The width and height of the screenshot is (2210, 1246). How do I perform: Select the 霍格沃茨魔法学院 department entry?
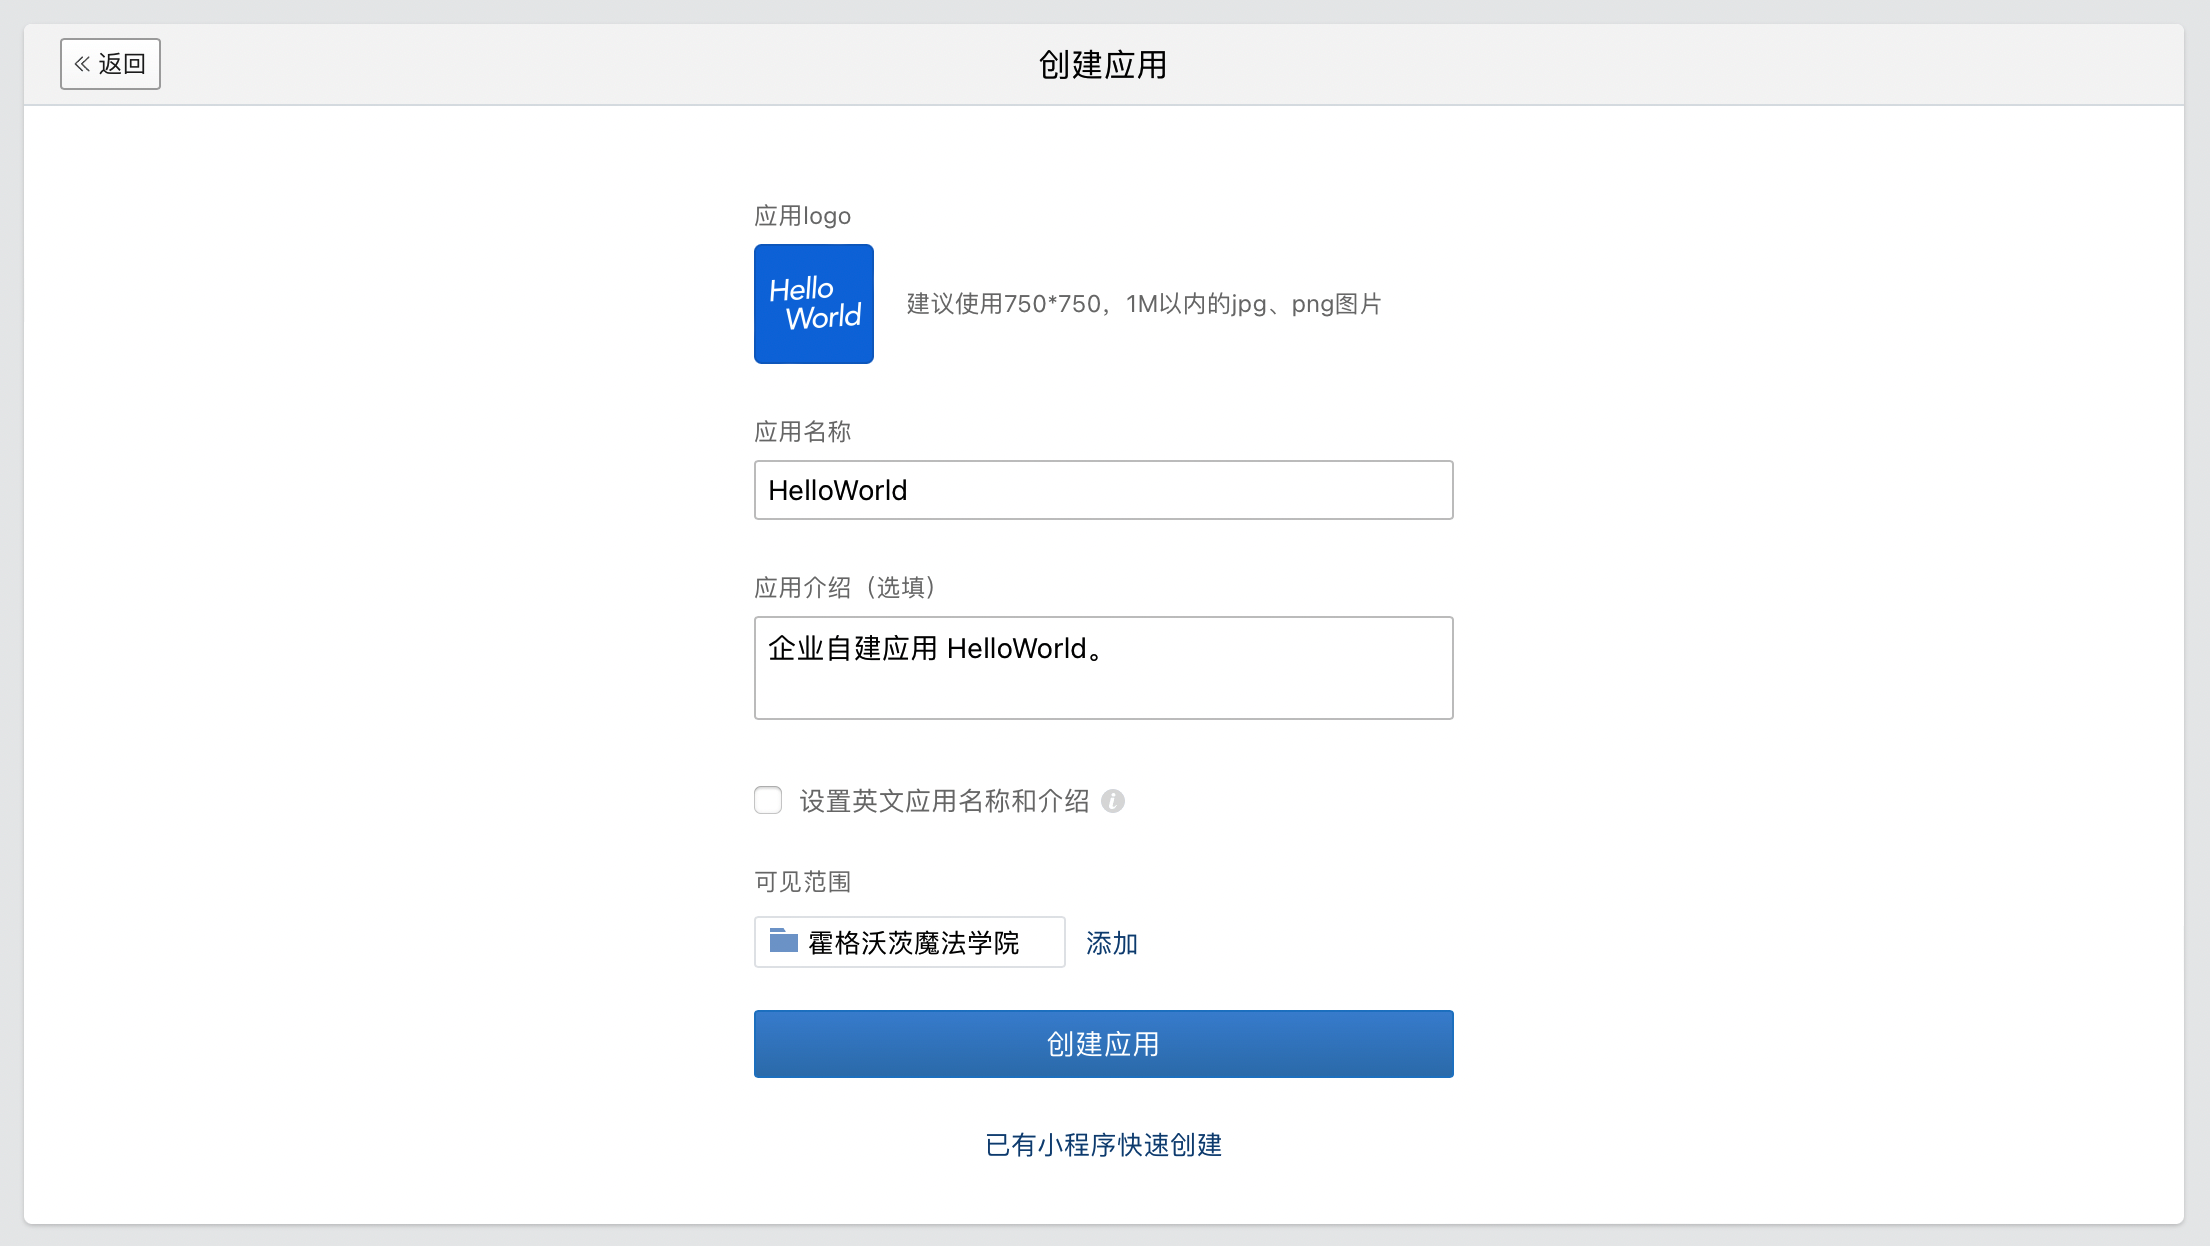pyautogui.click(x=912, y=943)
